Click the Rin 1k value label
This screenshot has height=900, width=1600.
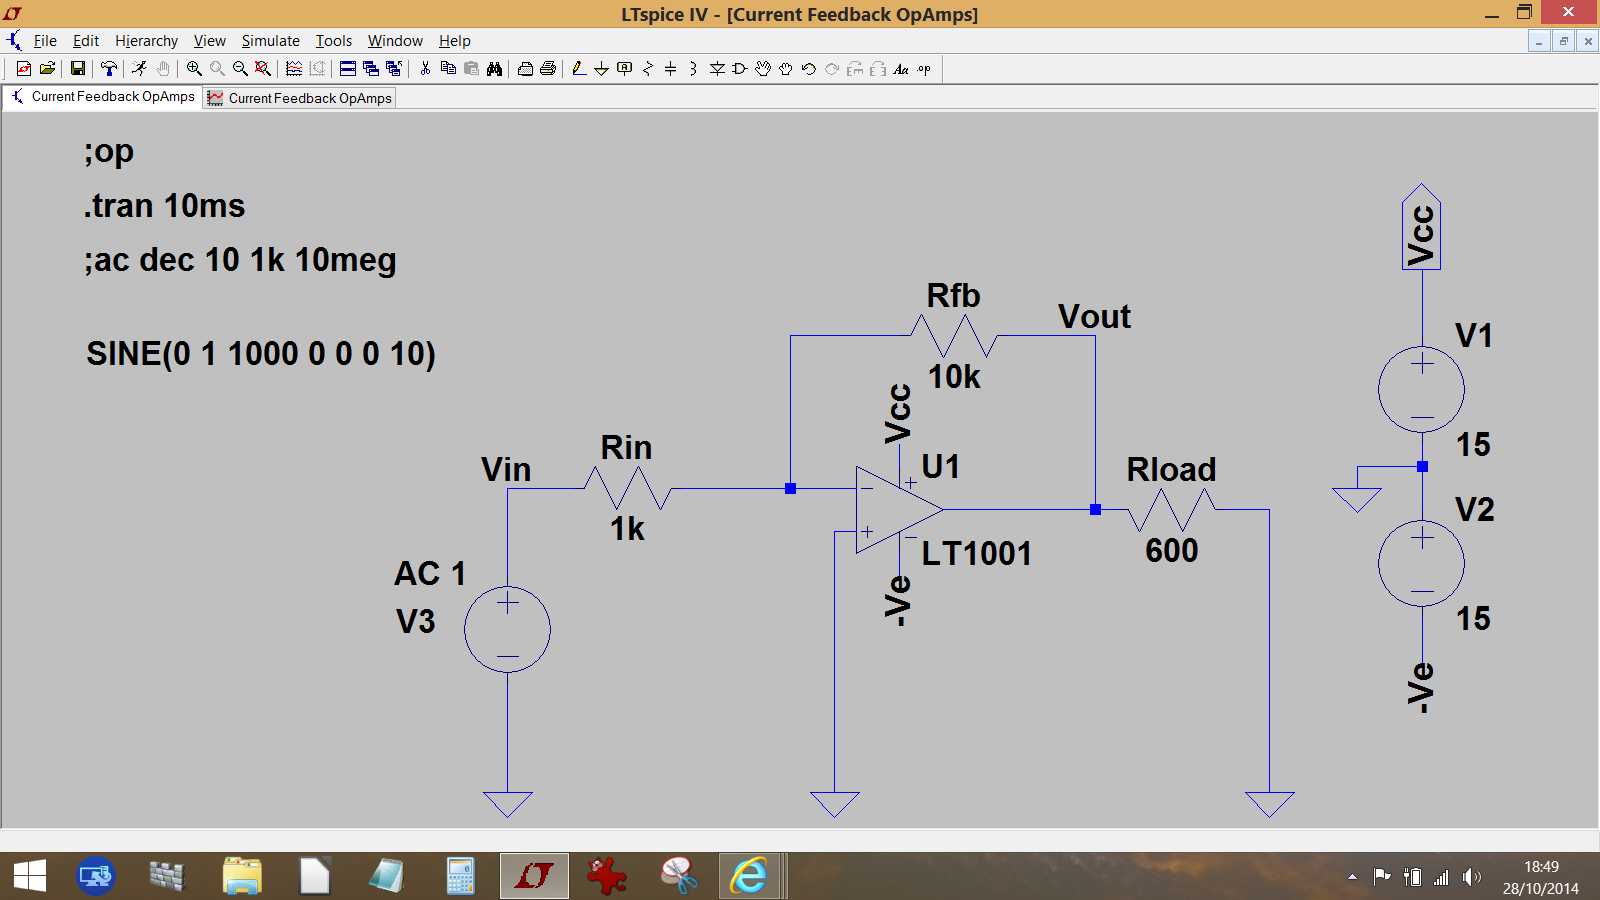tap(628, 529)
